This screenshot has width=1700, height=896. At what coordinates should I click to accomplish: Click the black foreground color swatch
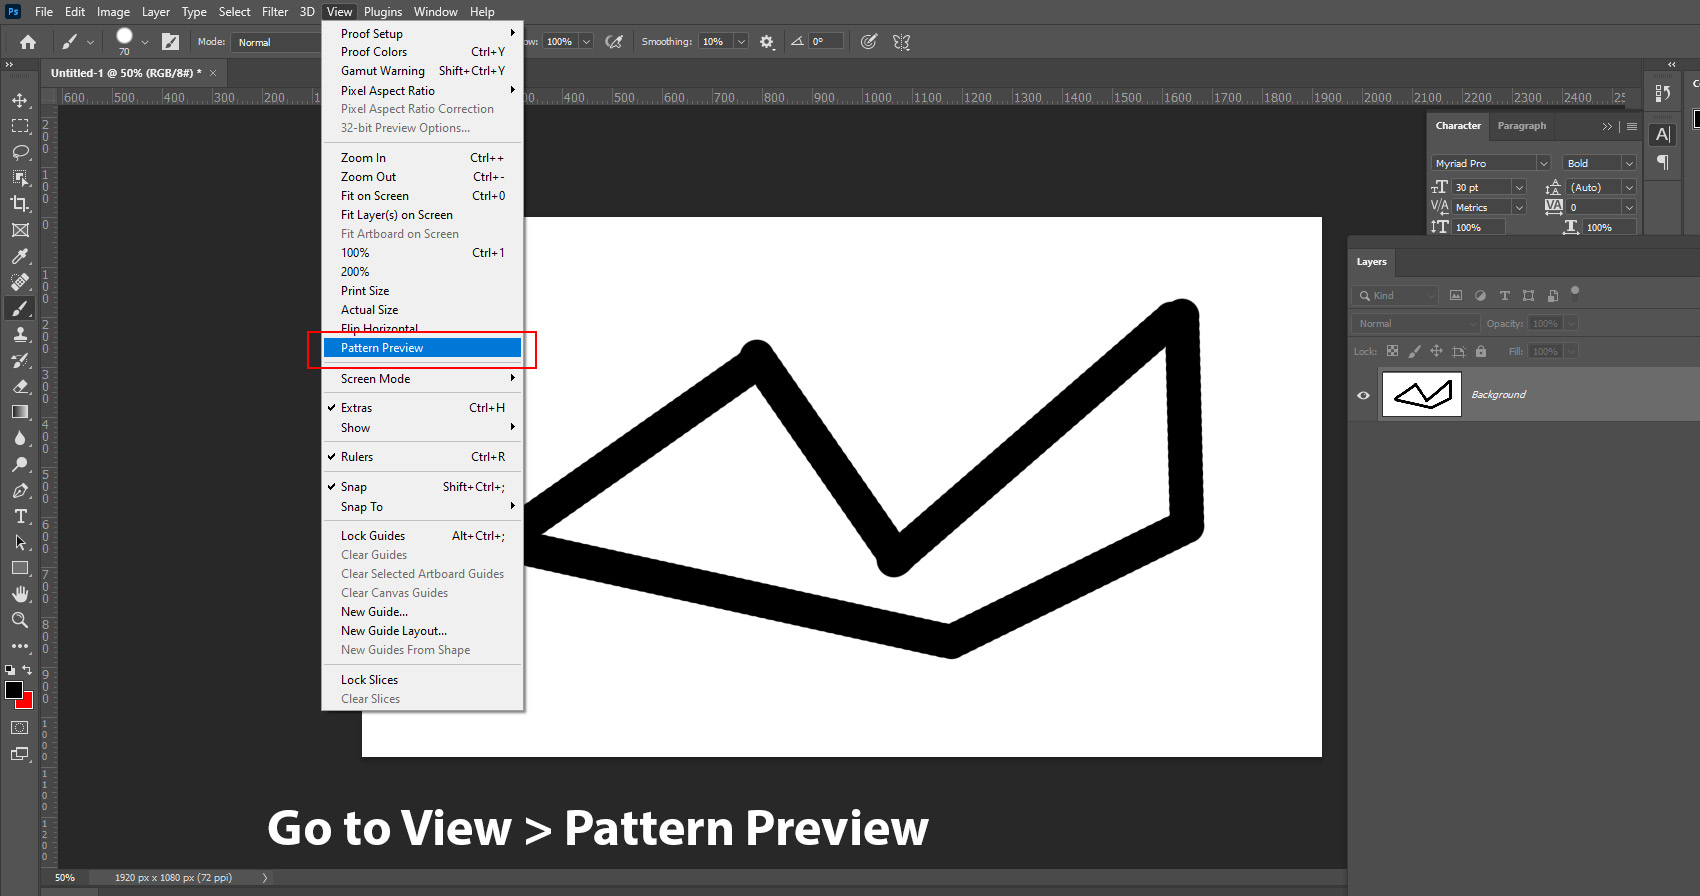click(x=13, y=690)
